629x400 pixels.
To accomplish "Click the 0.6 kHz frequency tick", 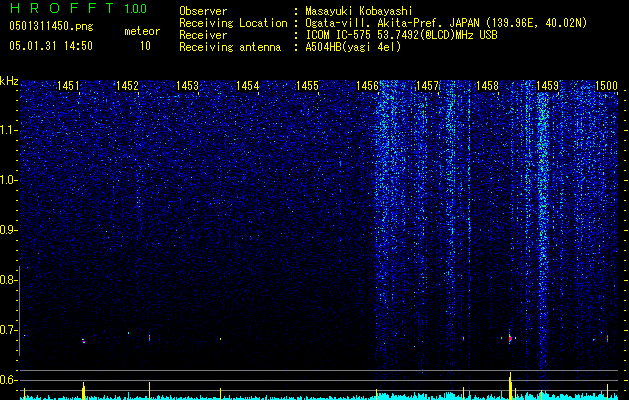I will (x=9, y=380).
